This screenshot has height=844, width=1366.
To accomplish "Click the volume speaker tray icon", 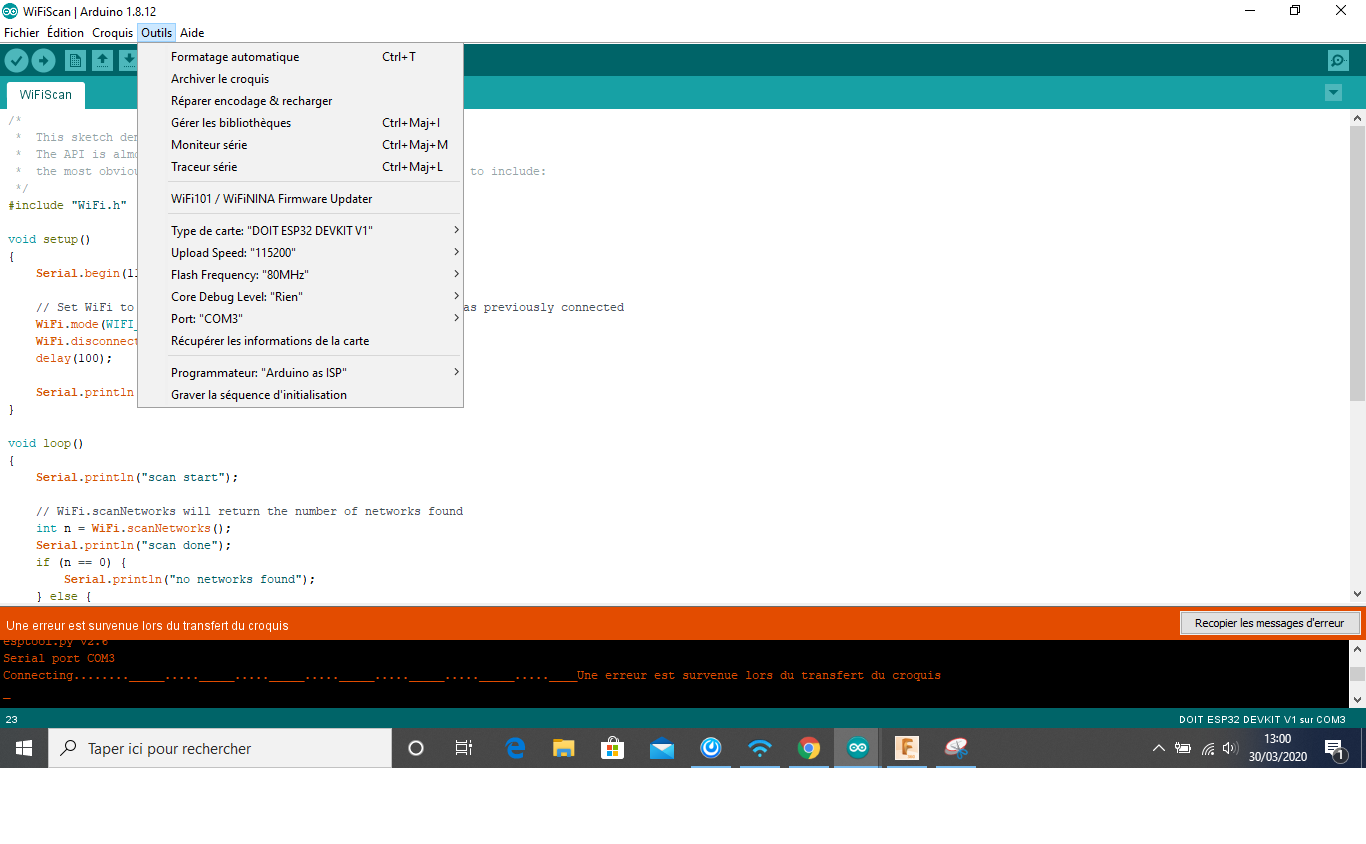I will tap(1231, 748).
